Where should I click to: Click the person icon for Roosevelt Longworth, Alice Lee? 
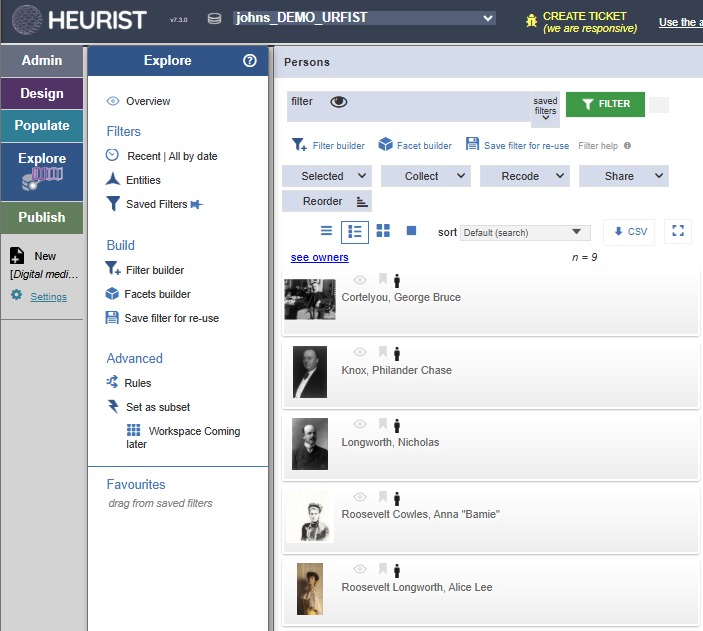click(397, 570)
